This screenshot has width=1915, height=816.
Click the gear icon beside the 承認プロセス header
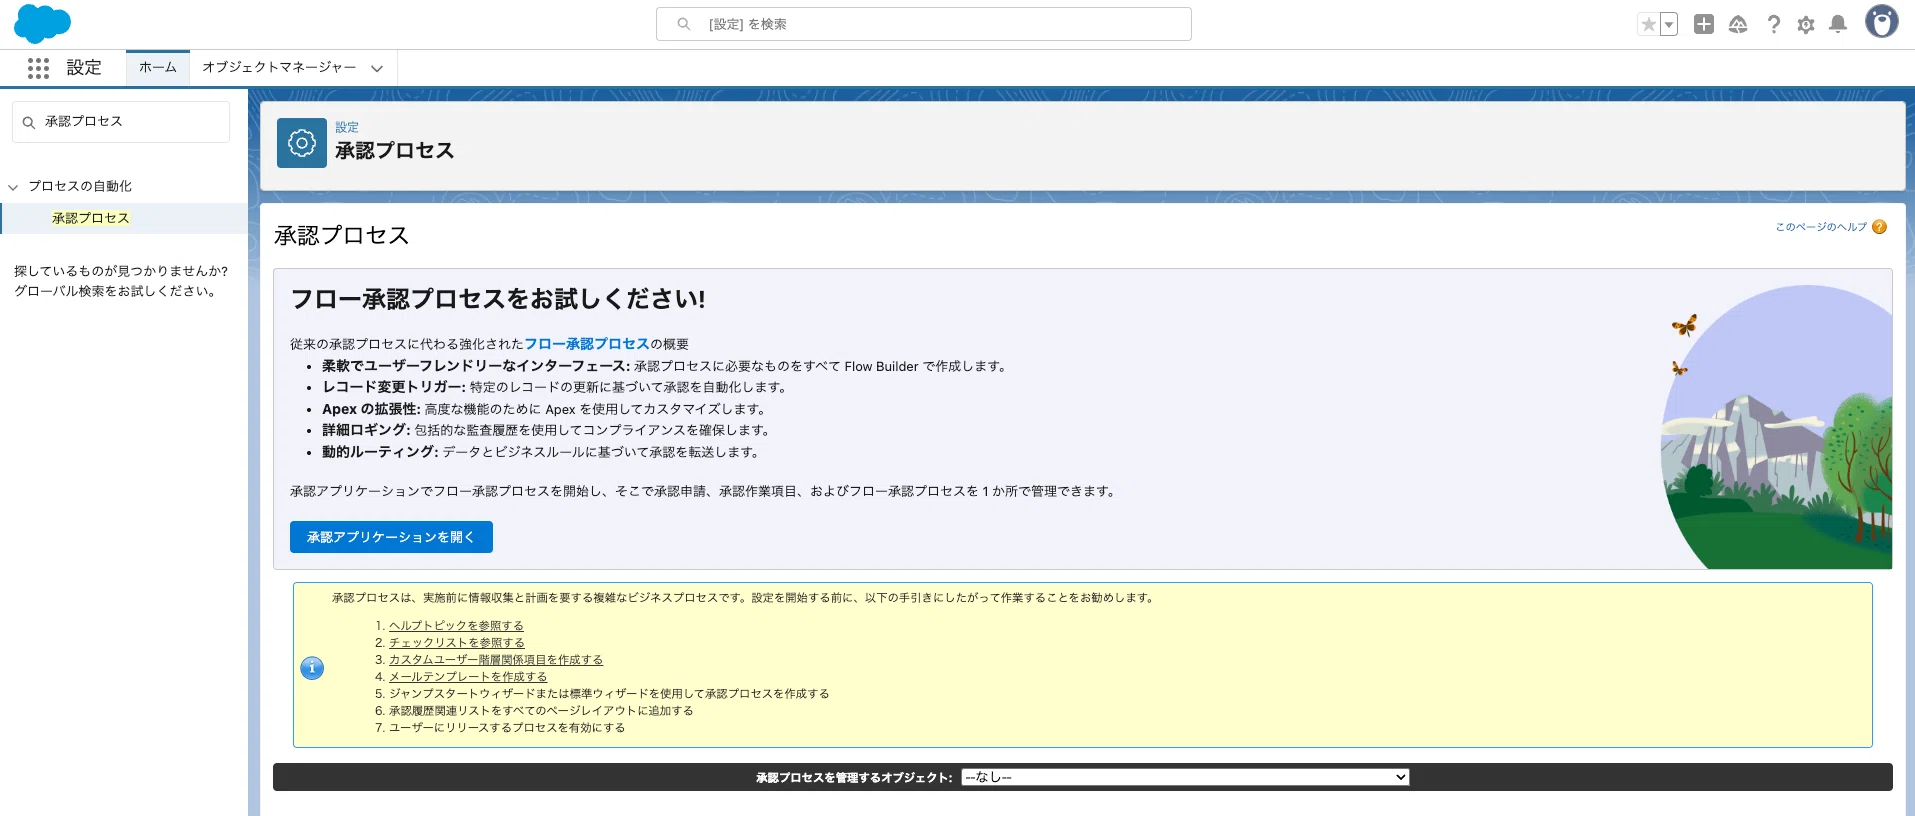pos(302,143)
